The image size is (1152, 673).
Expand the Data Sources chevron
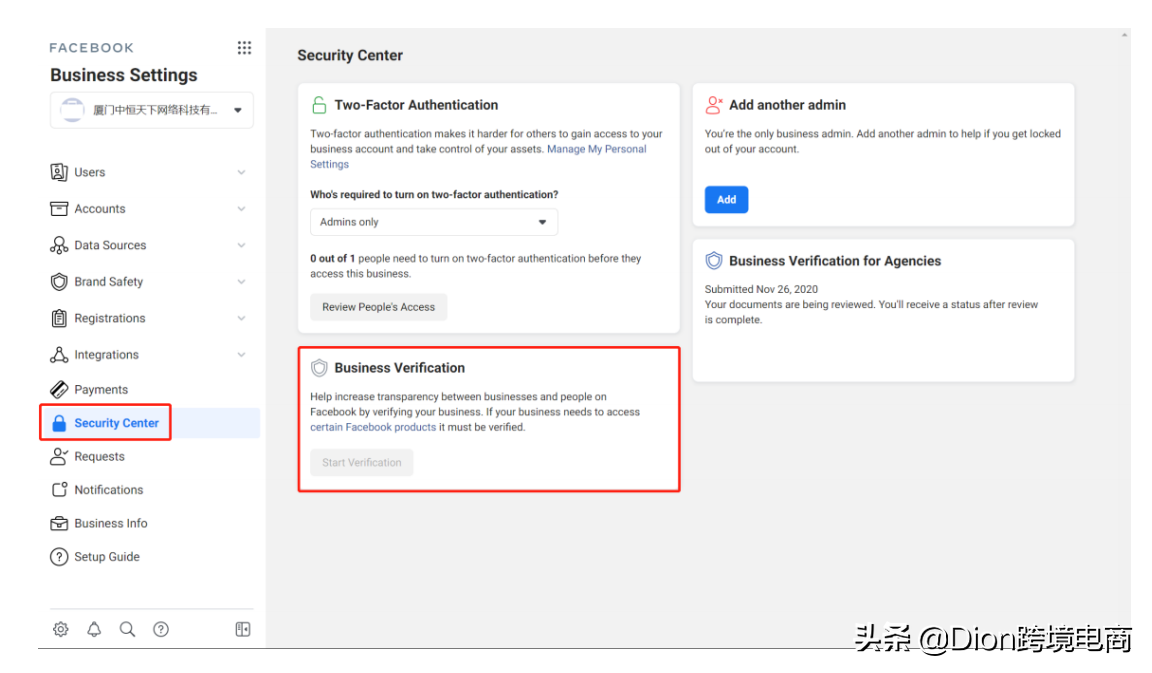241,245
